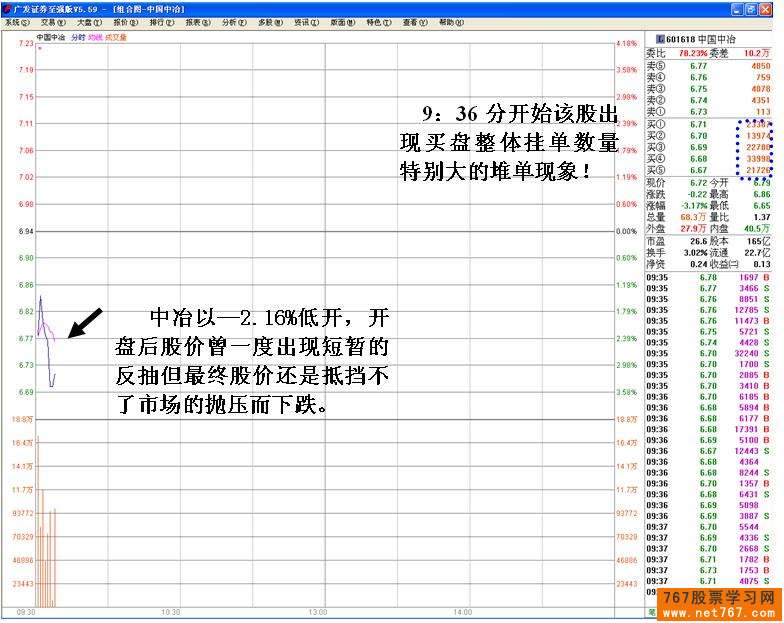Select the trade row with volume 17391 B

click(x=708, y=430)
